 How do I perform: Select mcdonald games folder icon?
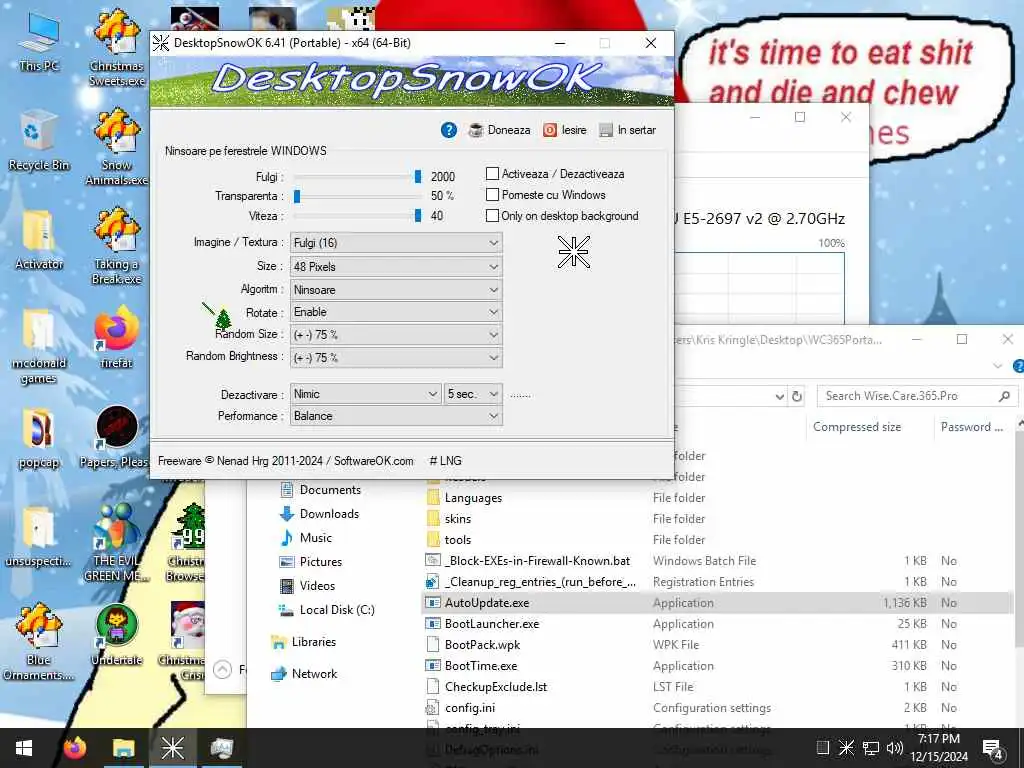point(39,346)
